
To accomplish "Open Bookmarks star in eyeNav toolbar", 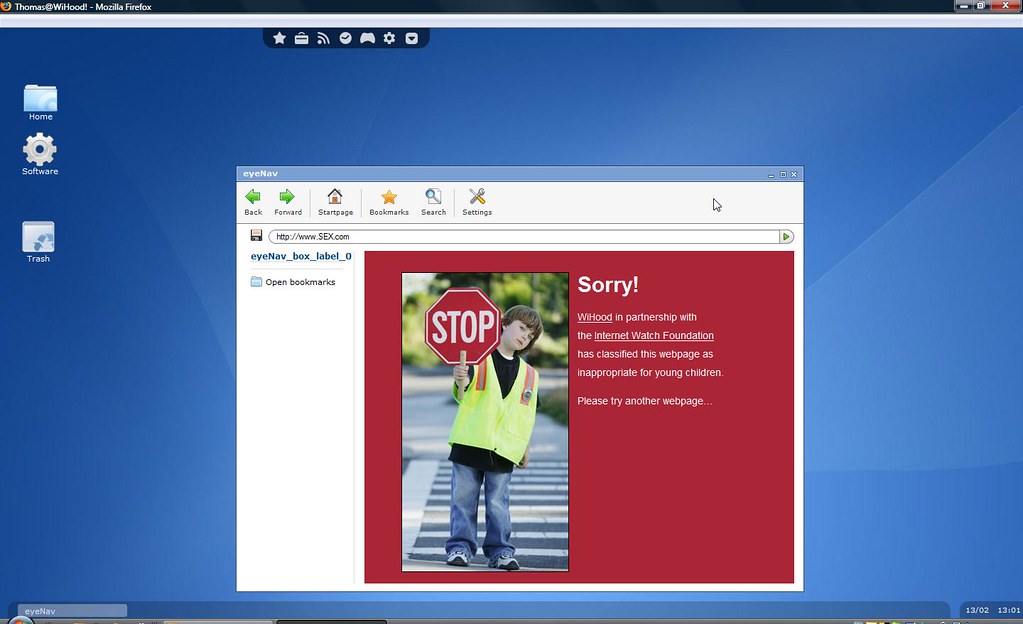I will (389, 202).
